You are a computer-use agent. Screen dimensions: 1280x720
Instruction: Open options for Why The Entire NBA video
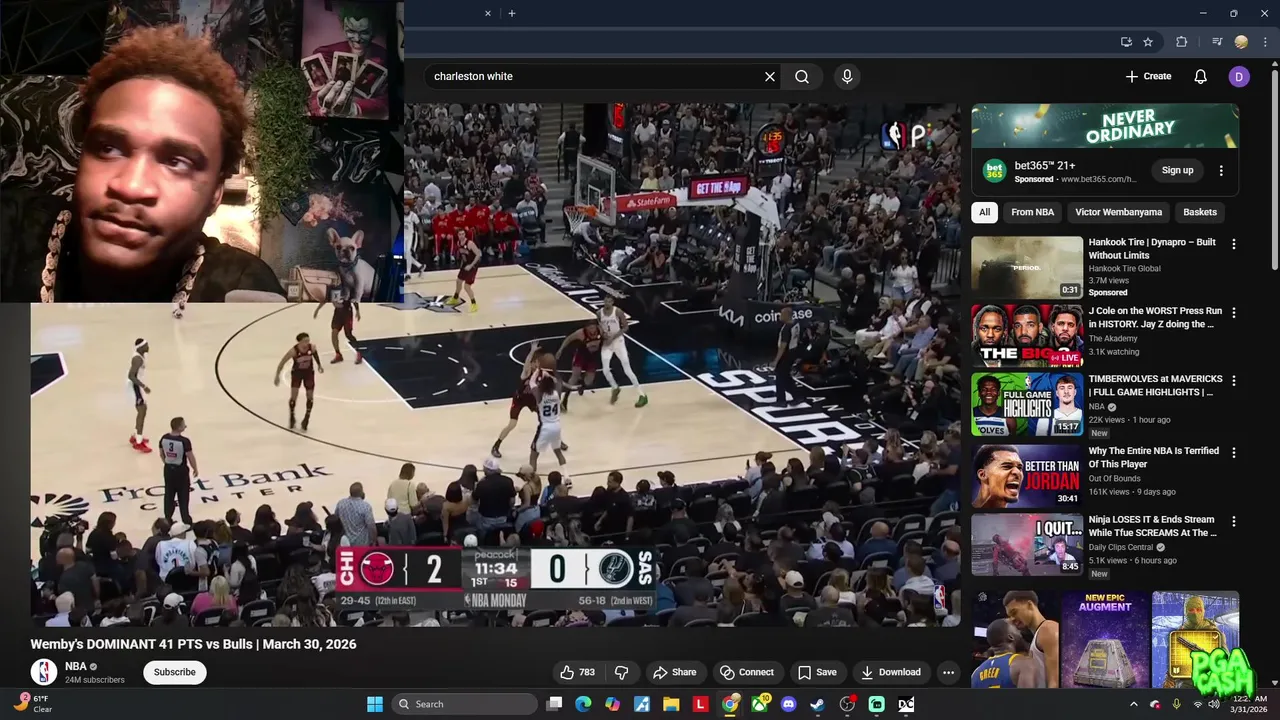(1234, 452)
